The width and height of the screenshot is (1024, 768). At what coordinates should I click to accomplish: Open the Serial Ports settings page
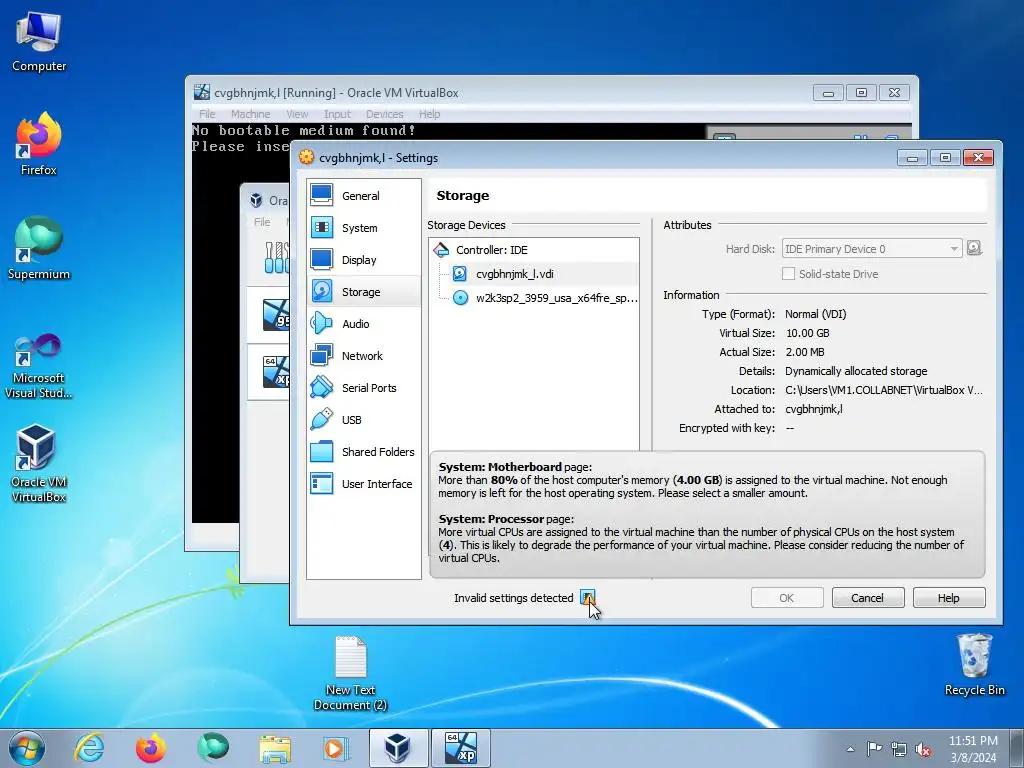pyautogui.click(x=363, y=388)
